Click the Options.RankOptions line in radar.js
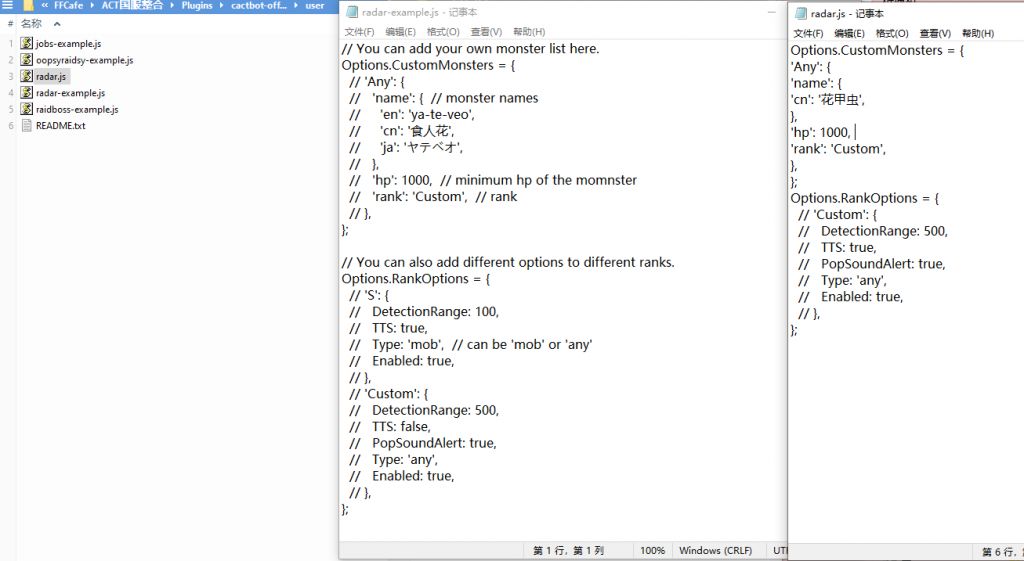The height and width of the screenshot is (561, 1024). pyautogui.click(x=865, y=198)
